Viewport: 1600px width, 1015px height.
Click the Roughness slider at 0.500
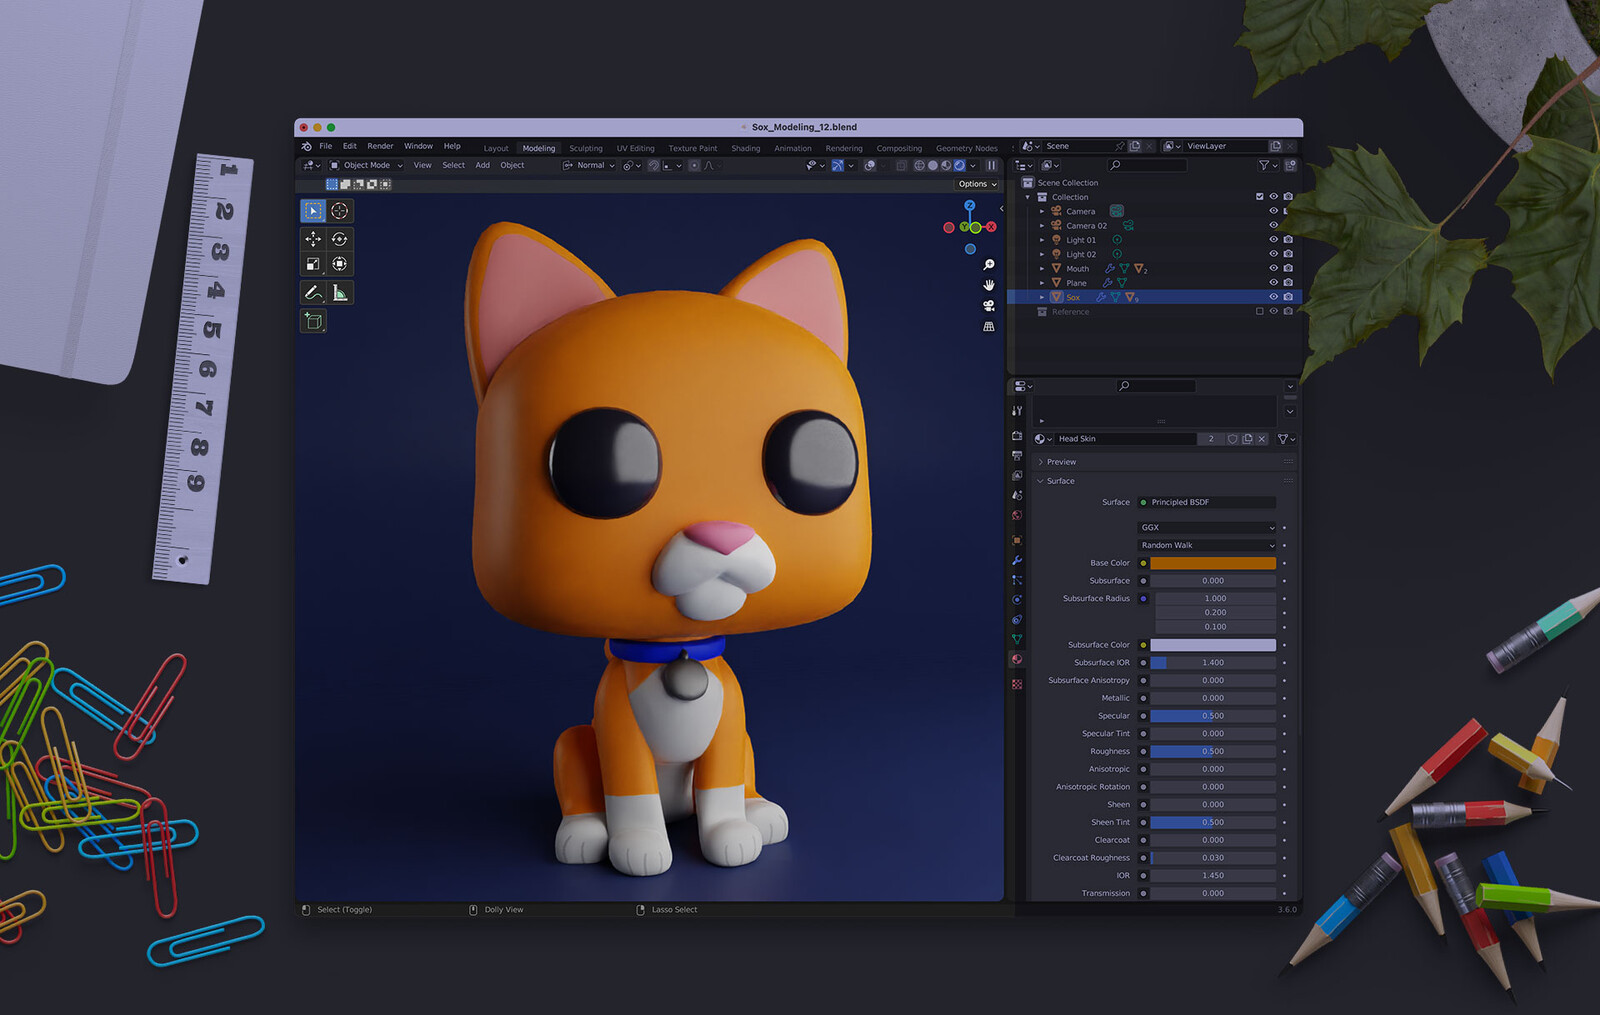1213,752
